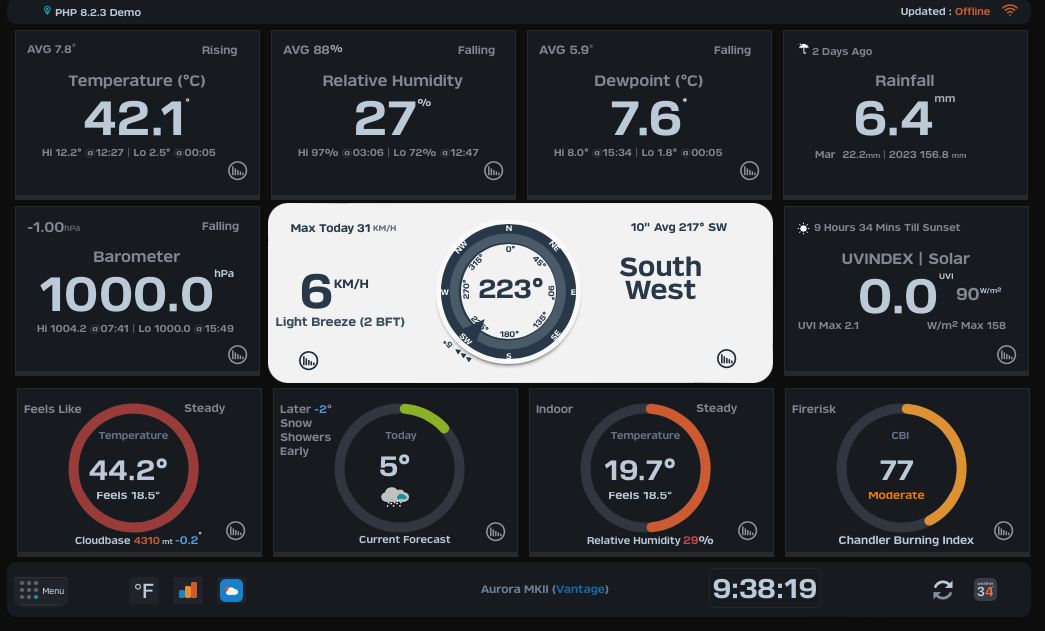Click the Current Forecast label

(x=405, y=540)
